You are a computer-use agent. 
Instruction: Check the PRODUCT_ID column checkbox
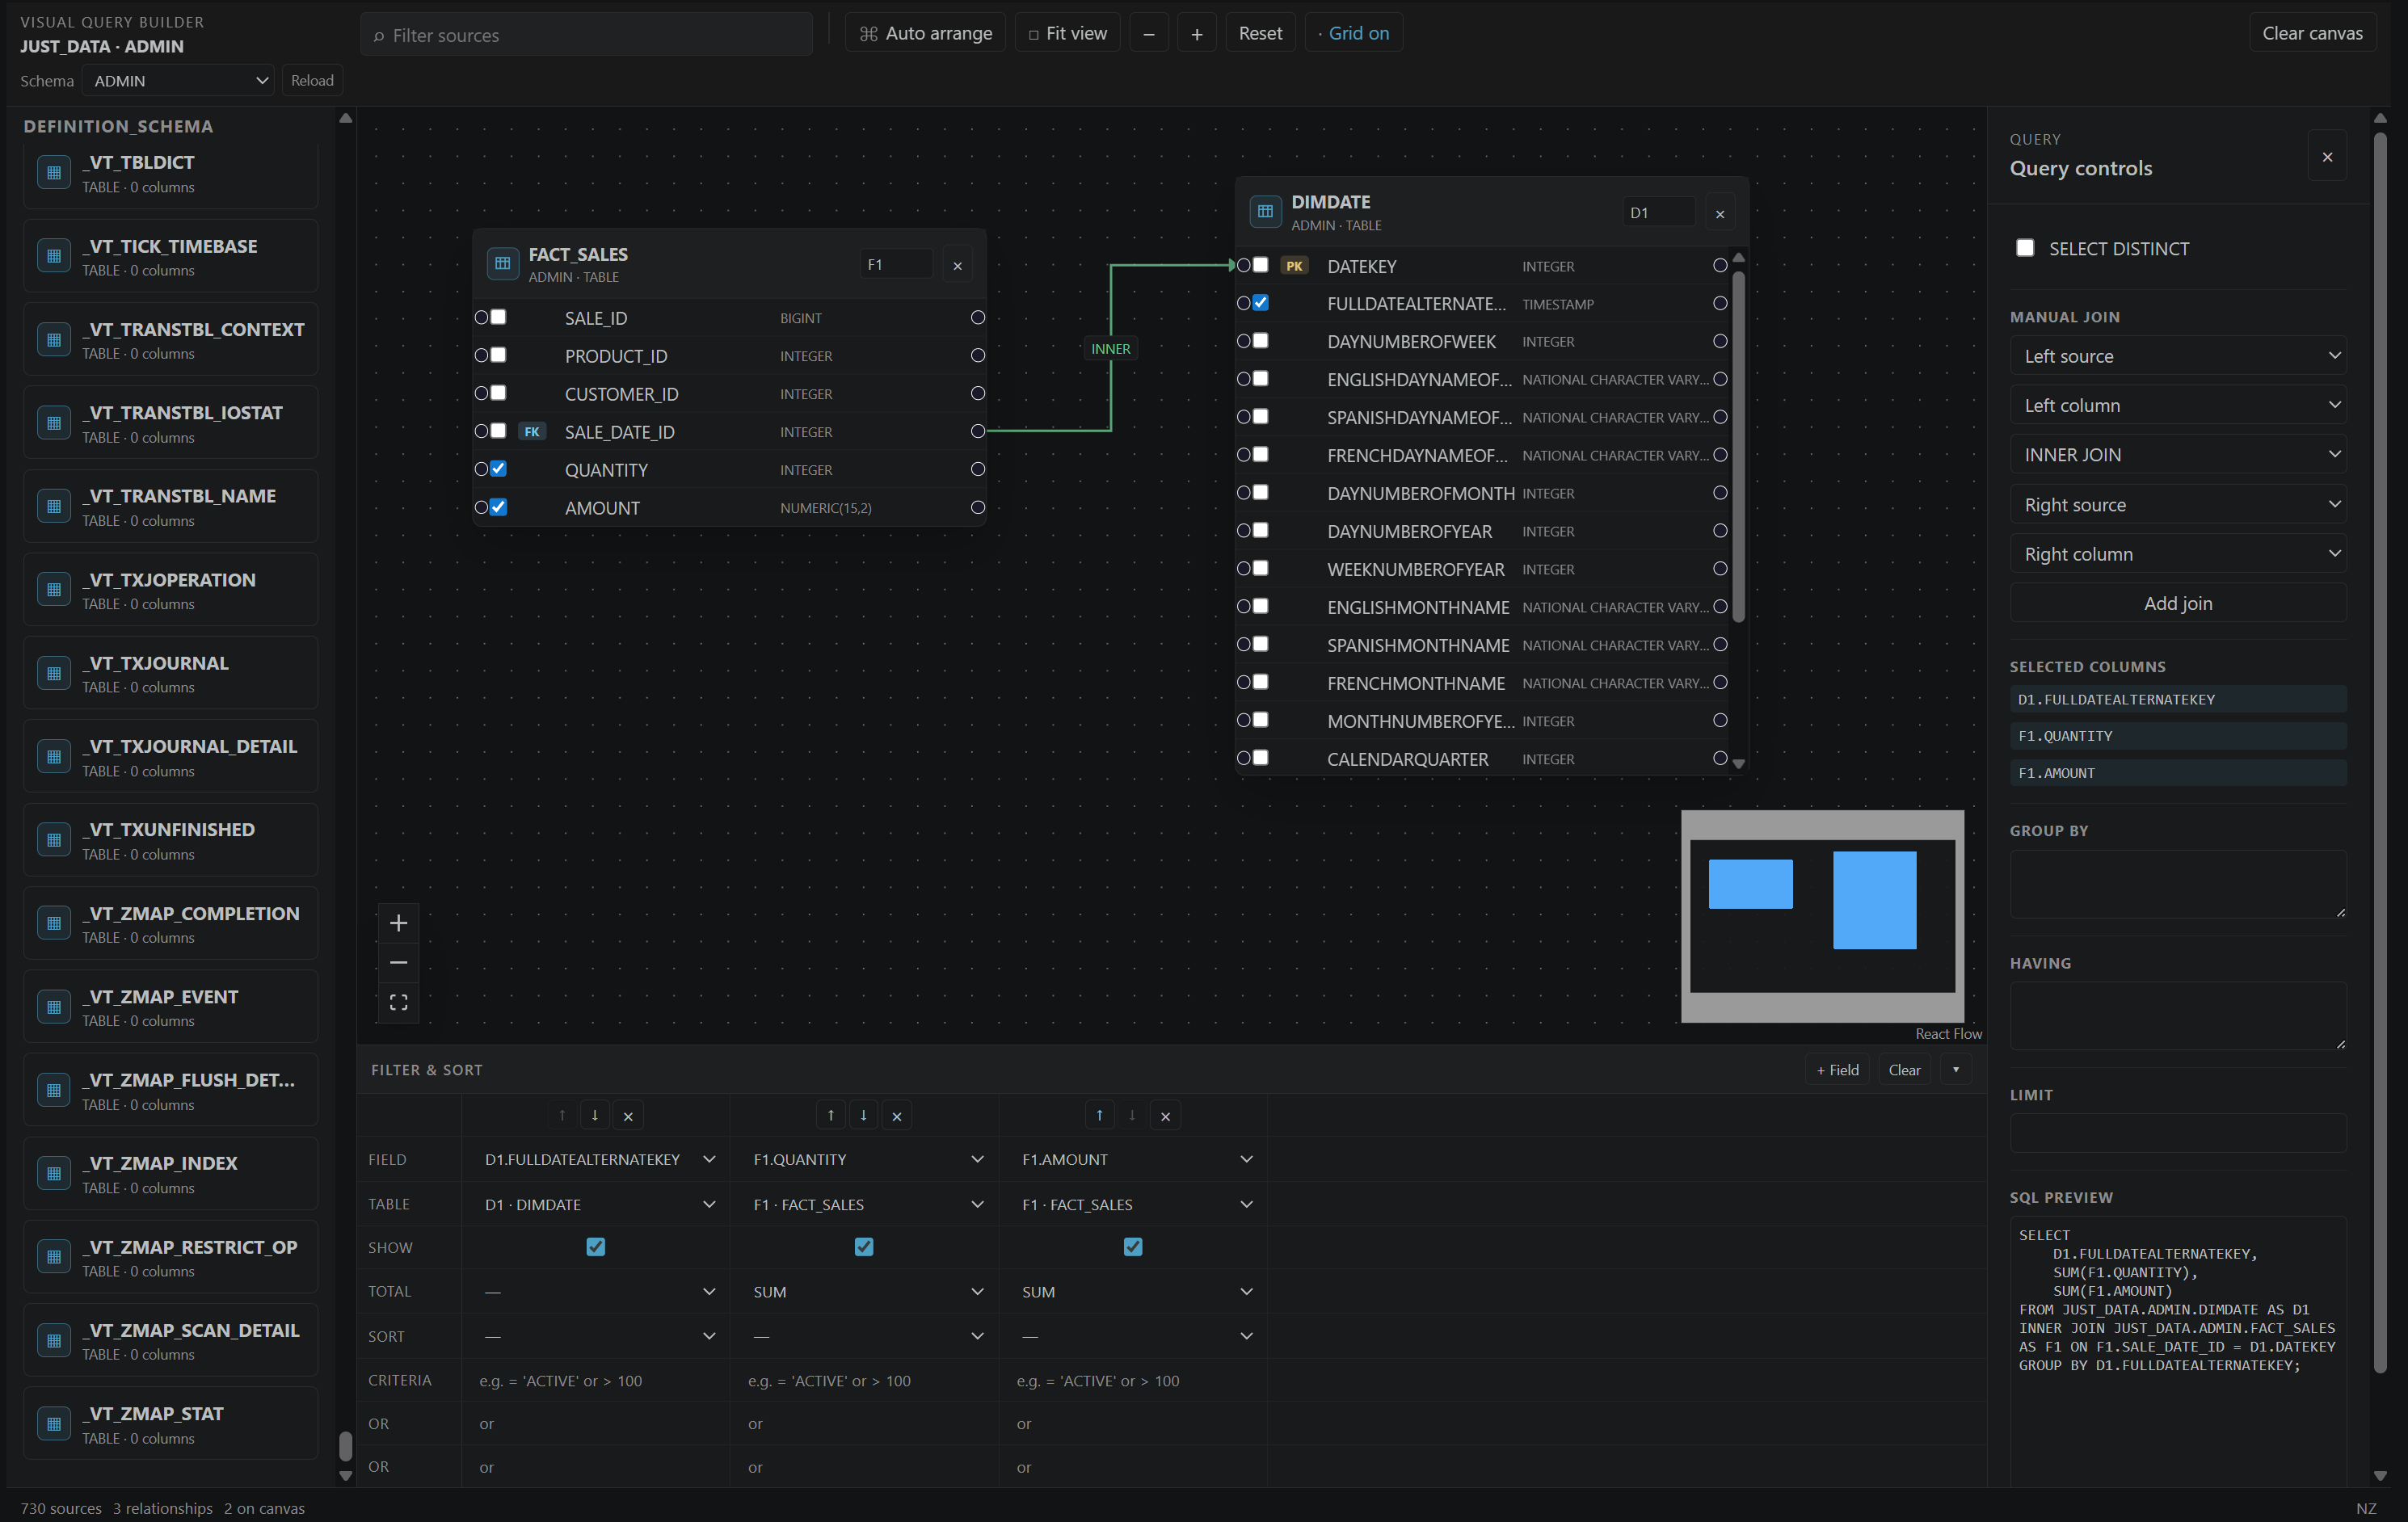point(498,355)
